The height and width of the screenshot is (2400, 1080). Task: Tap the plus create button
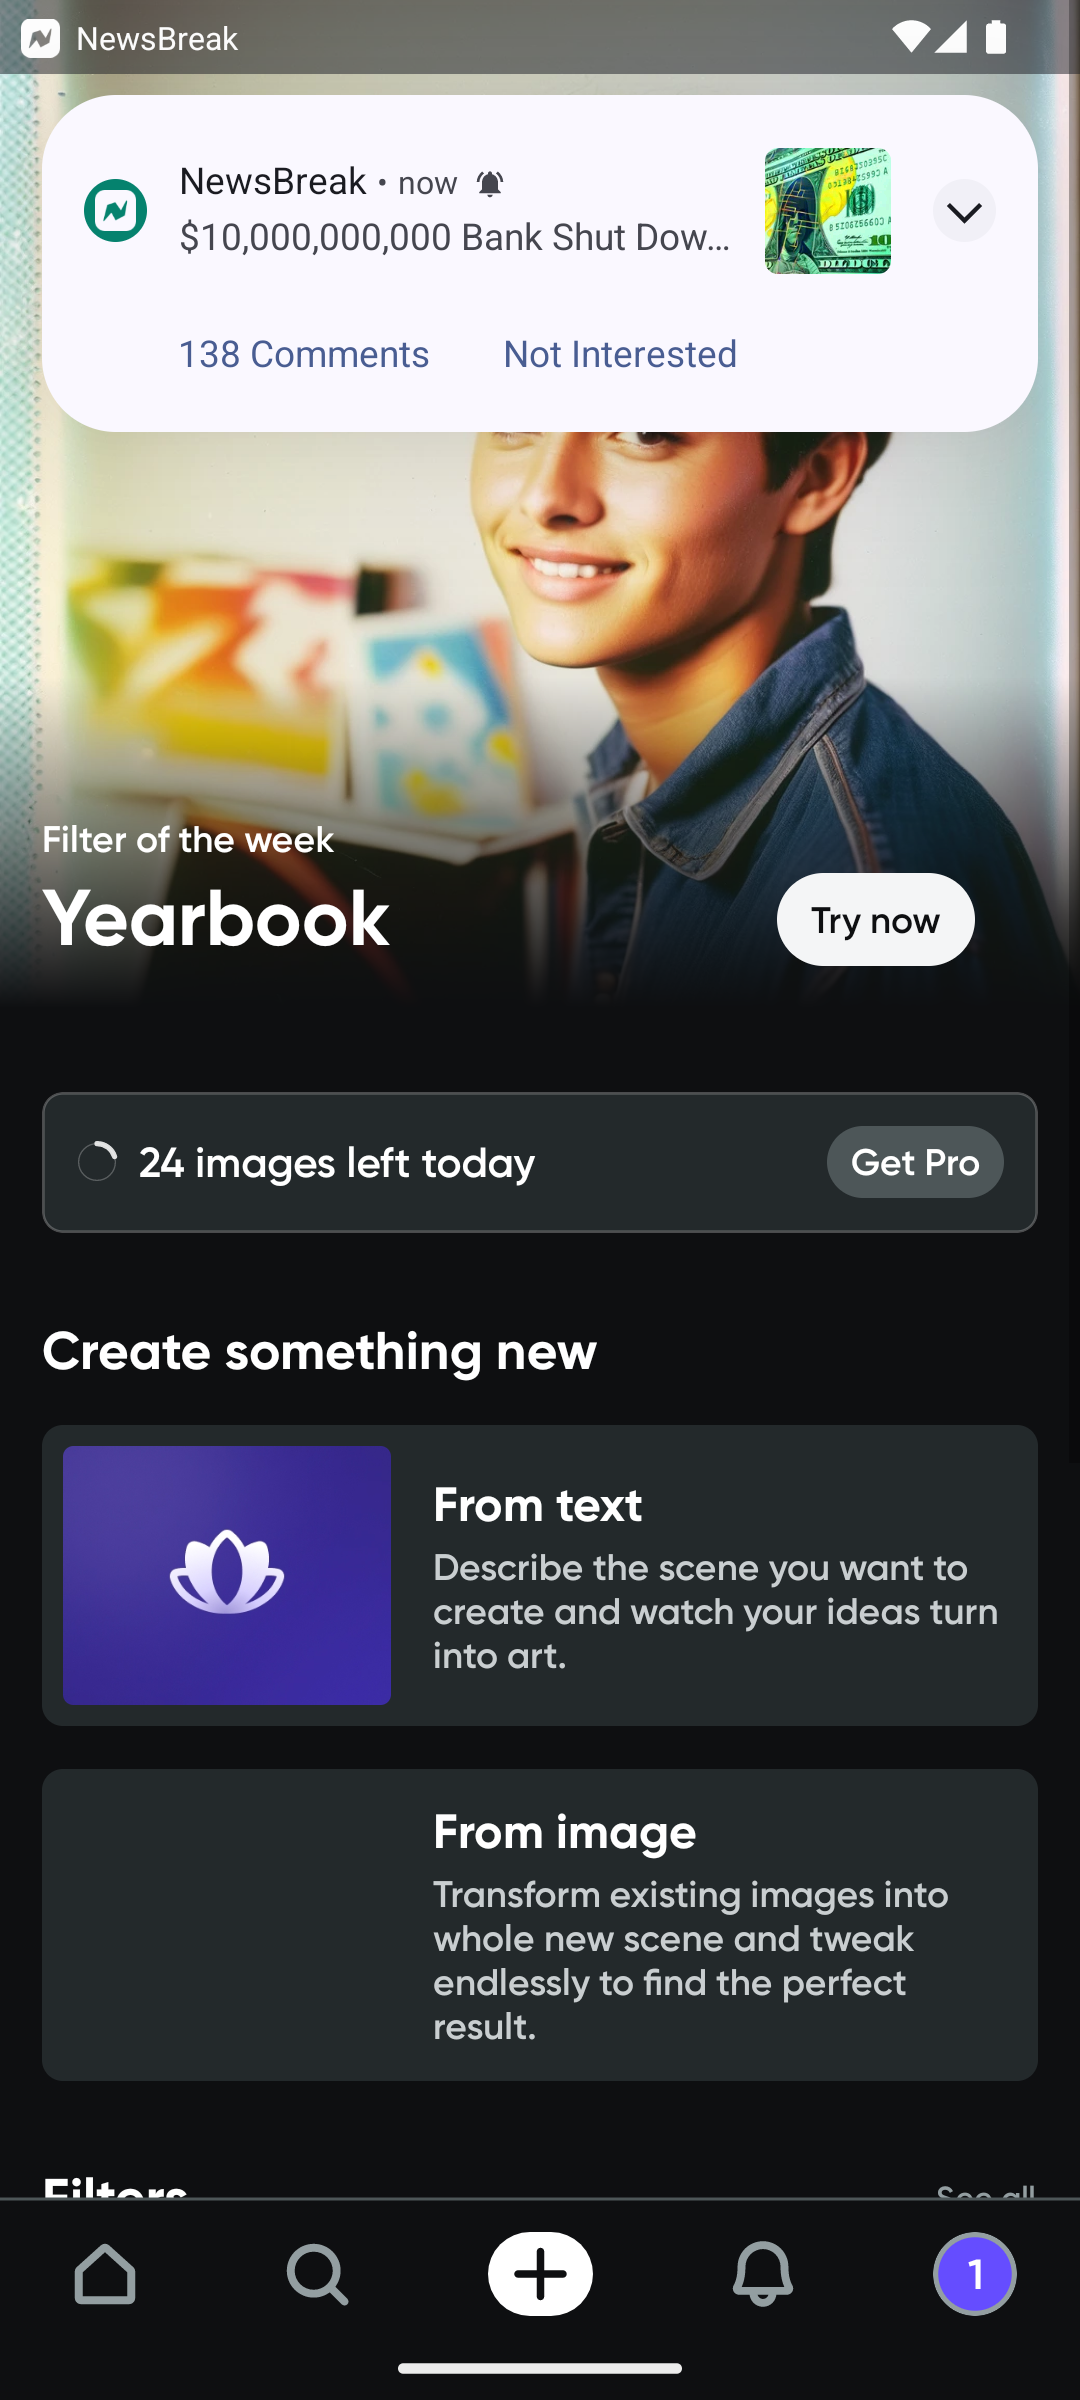540,2273
